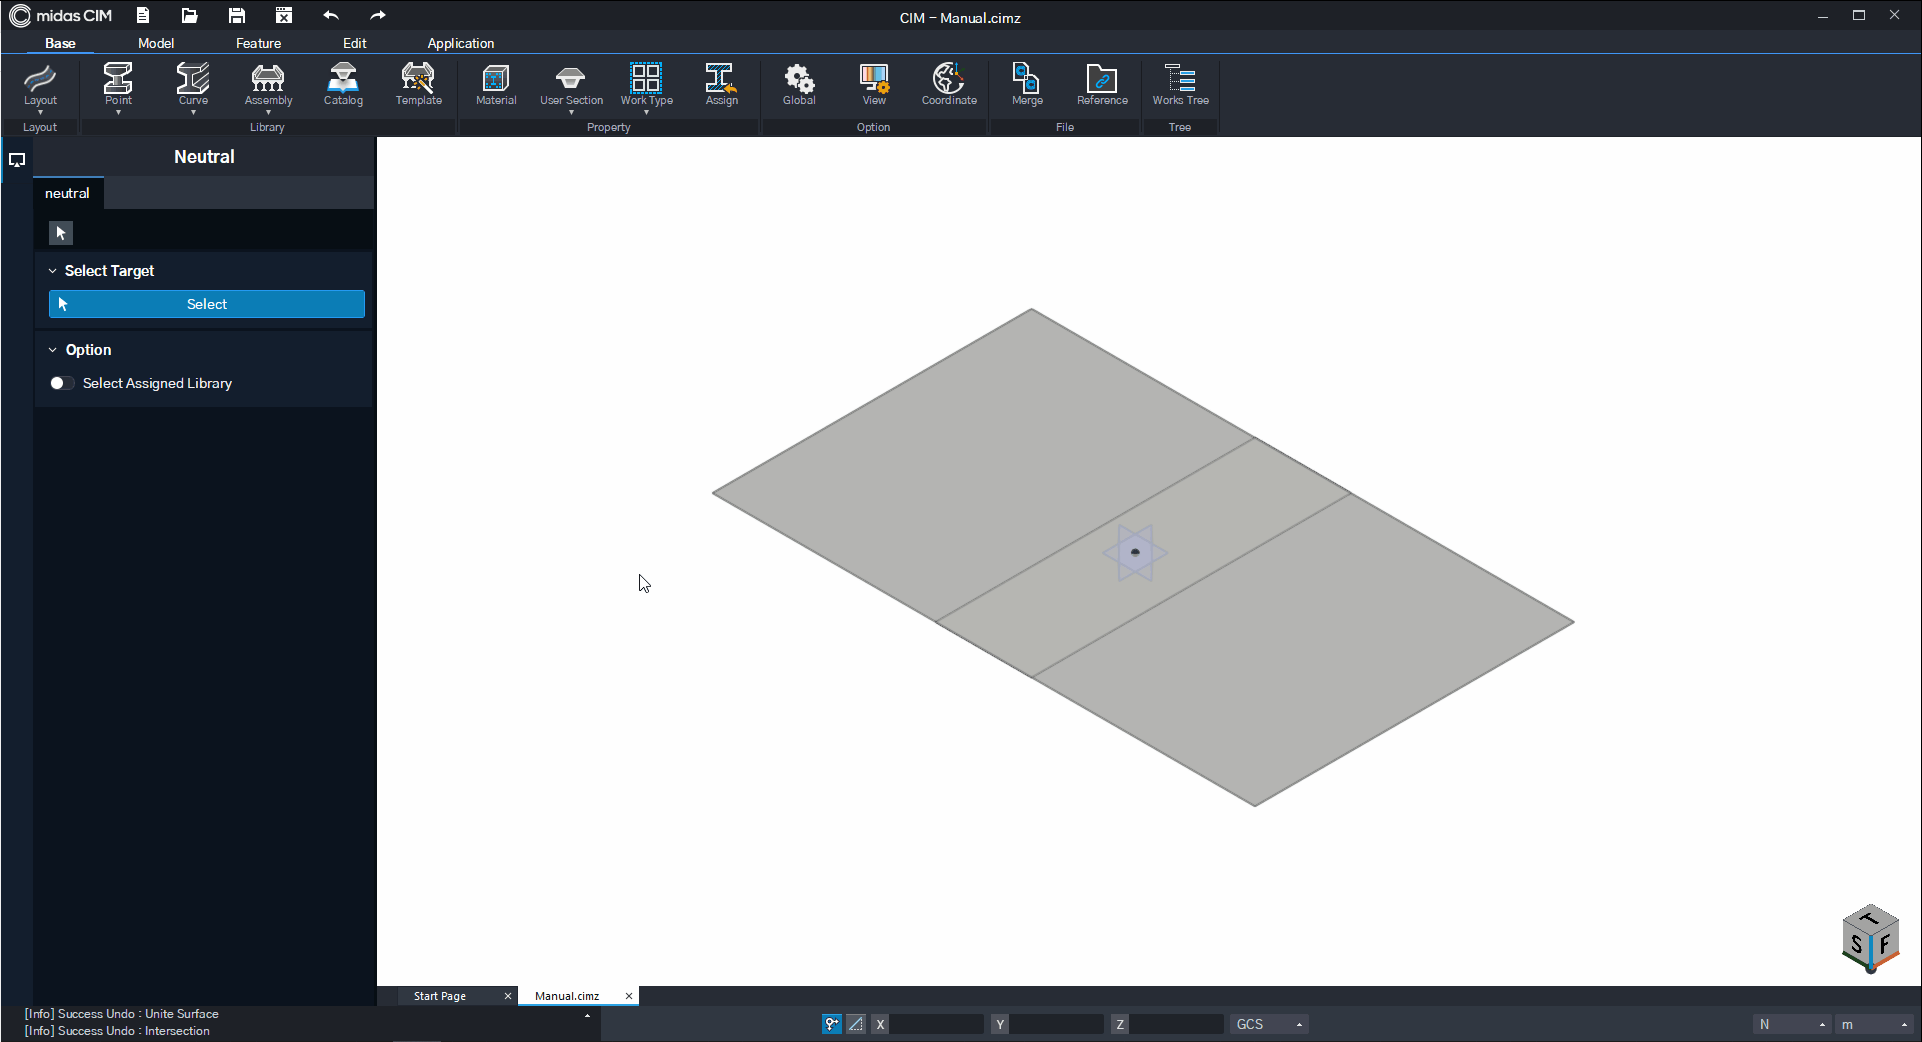Click the Save icon in title bar
Image resolution: width=1922 pixels, height=1042 pixels.
click(237, 16)
